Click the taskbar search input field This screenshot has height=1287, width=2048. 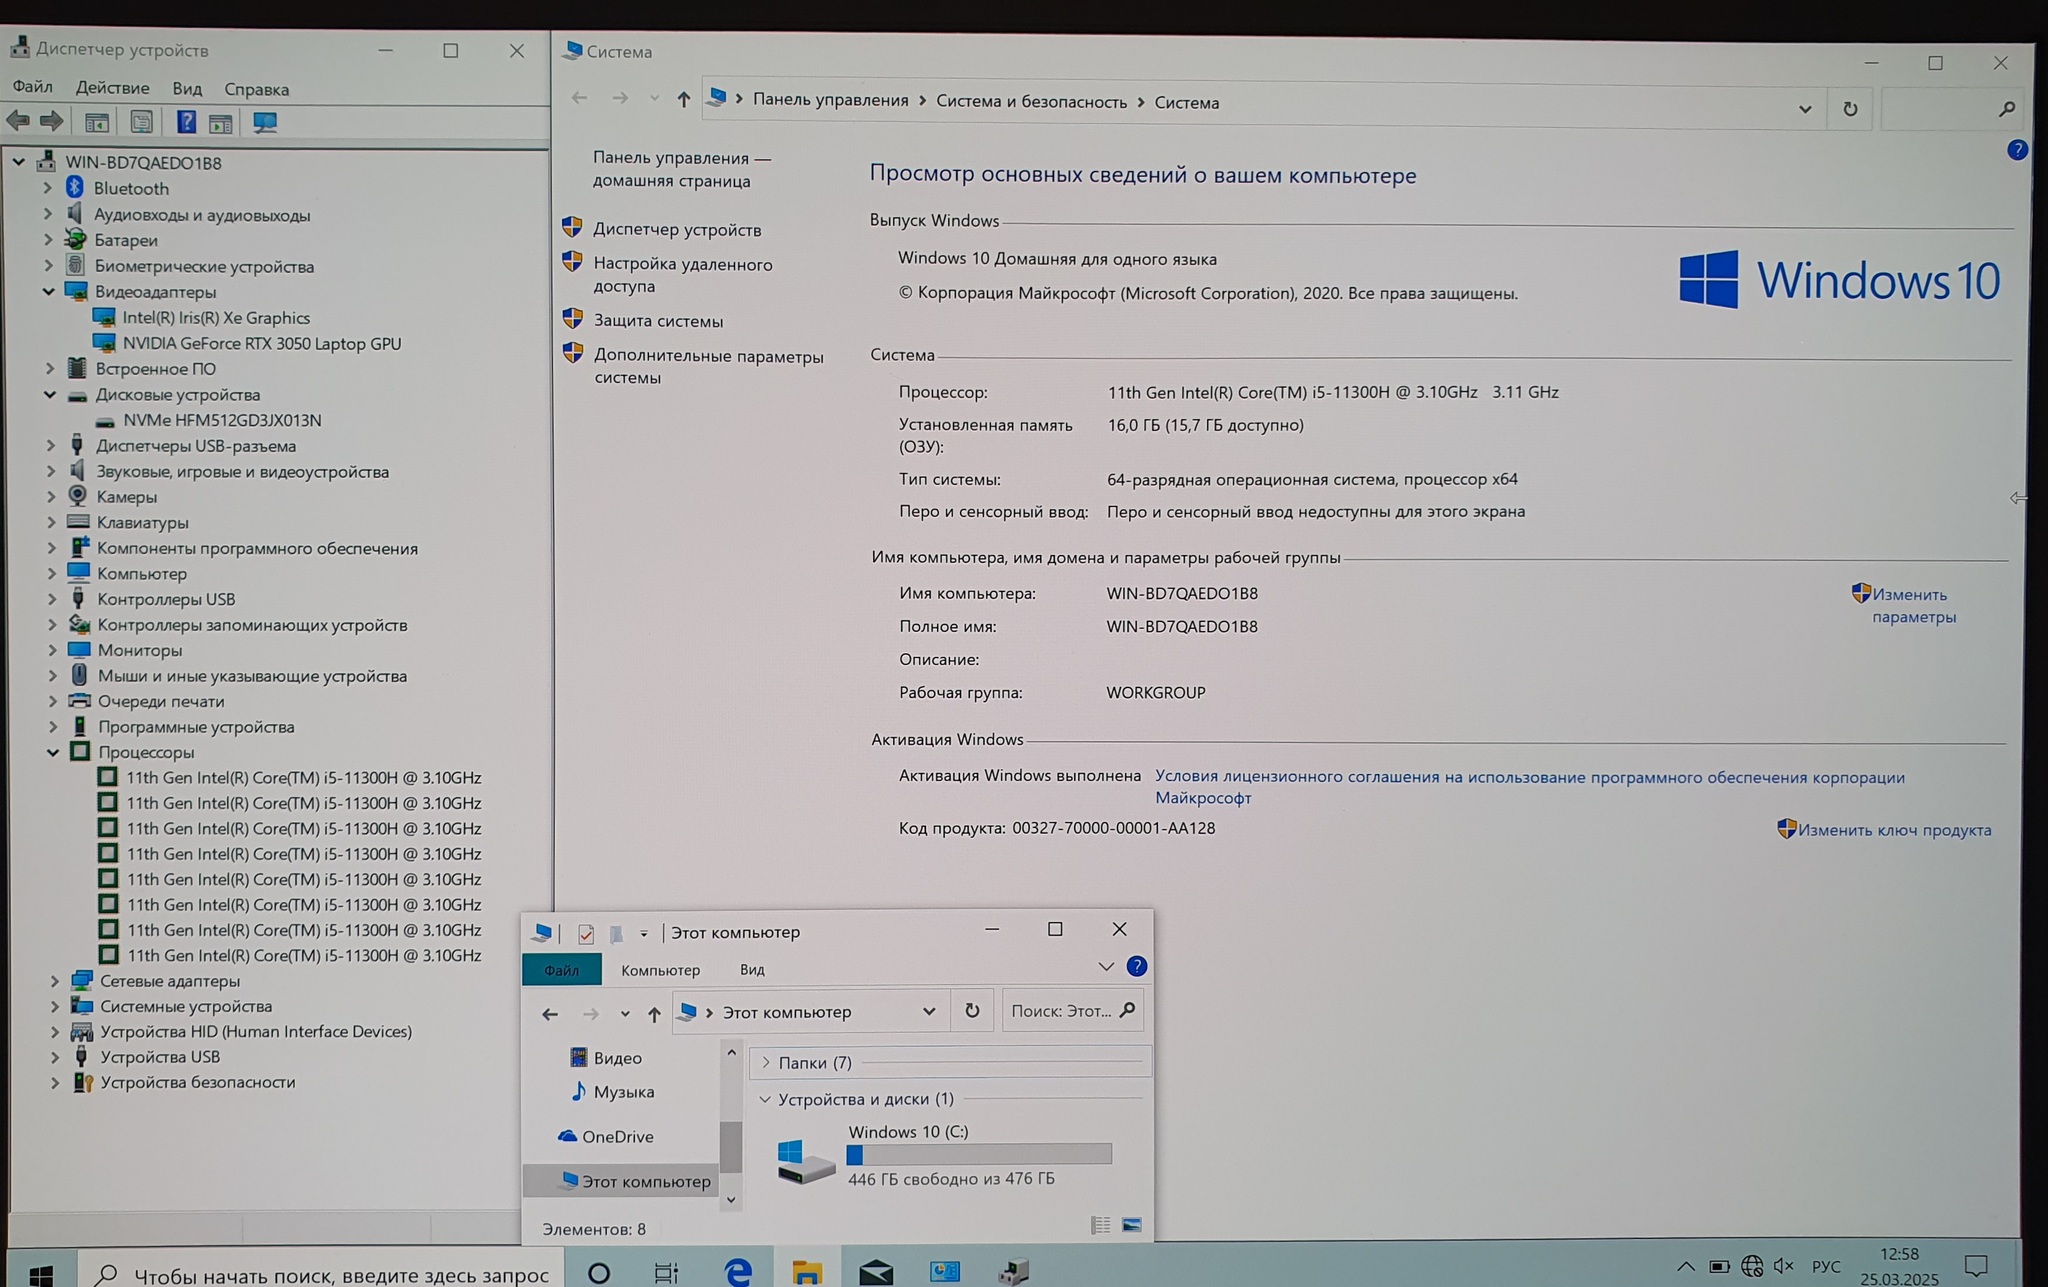(x=340, y=1274)
